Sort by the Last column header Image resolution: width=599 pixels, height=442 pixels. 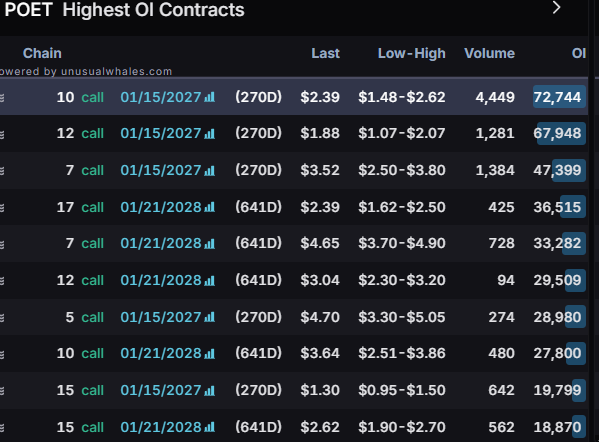(325, 53)
